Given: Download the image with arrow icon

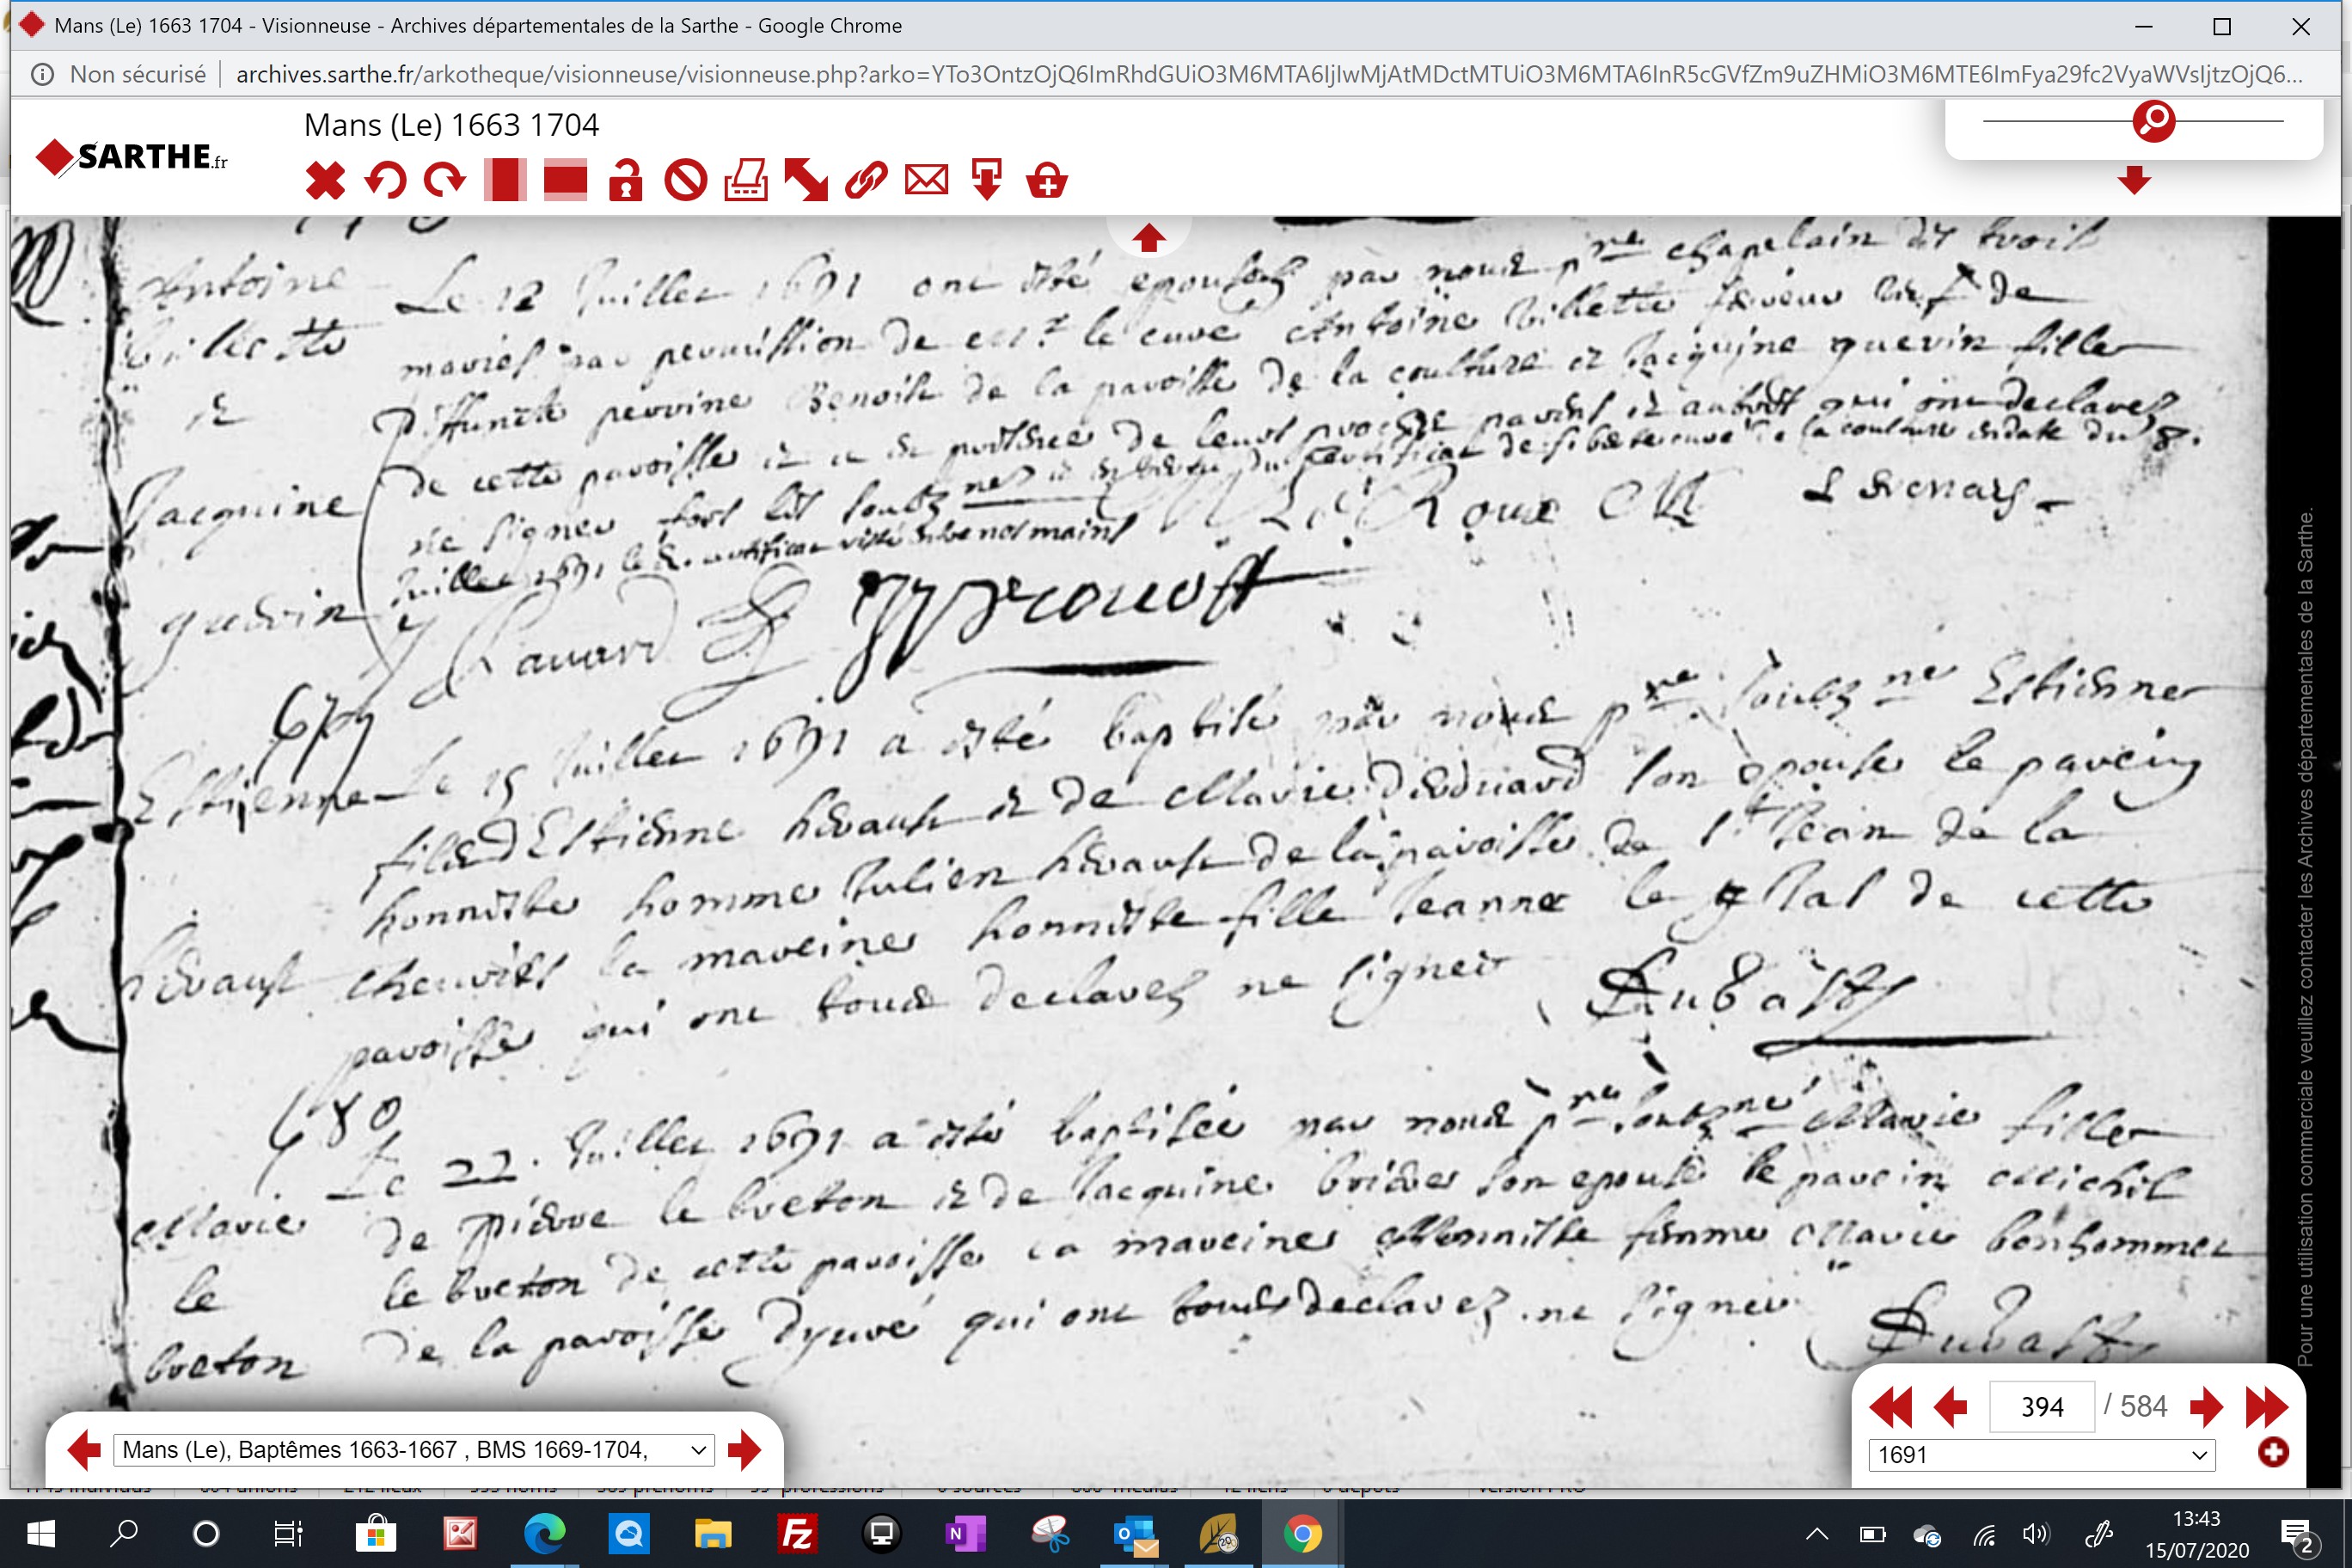Looking at the screenshot, I should (x=987, y=181).
